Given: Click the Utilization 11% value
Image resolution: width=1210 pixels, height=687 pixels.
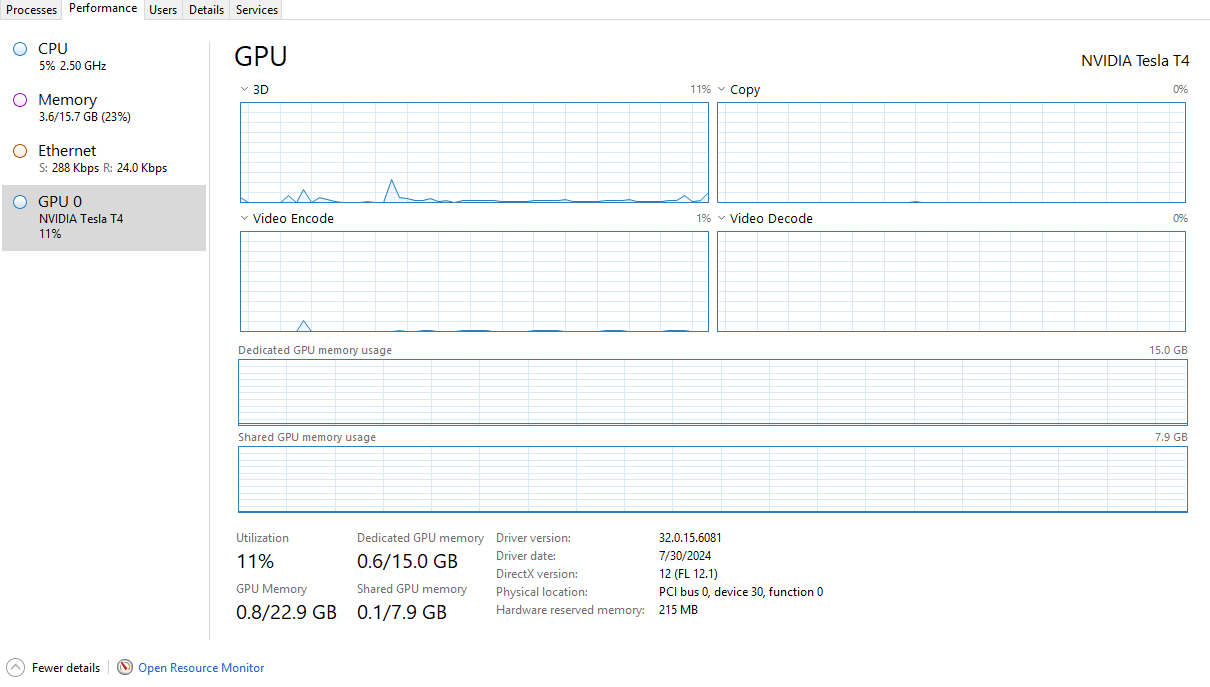Looking at the screenshot, I should point(255,561).
